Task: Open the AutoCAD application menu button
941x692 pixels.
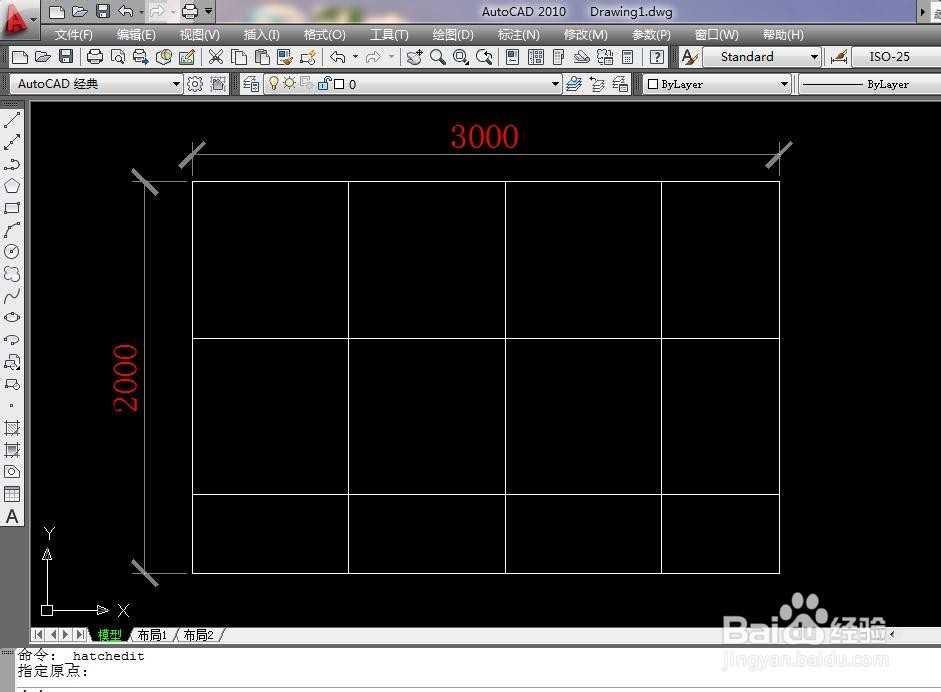Action: [x=18, y=19]
